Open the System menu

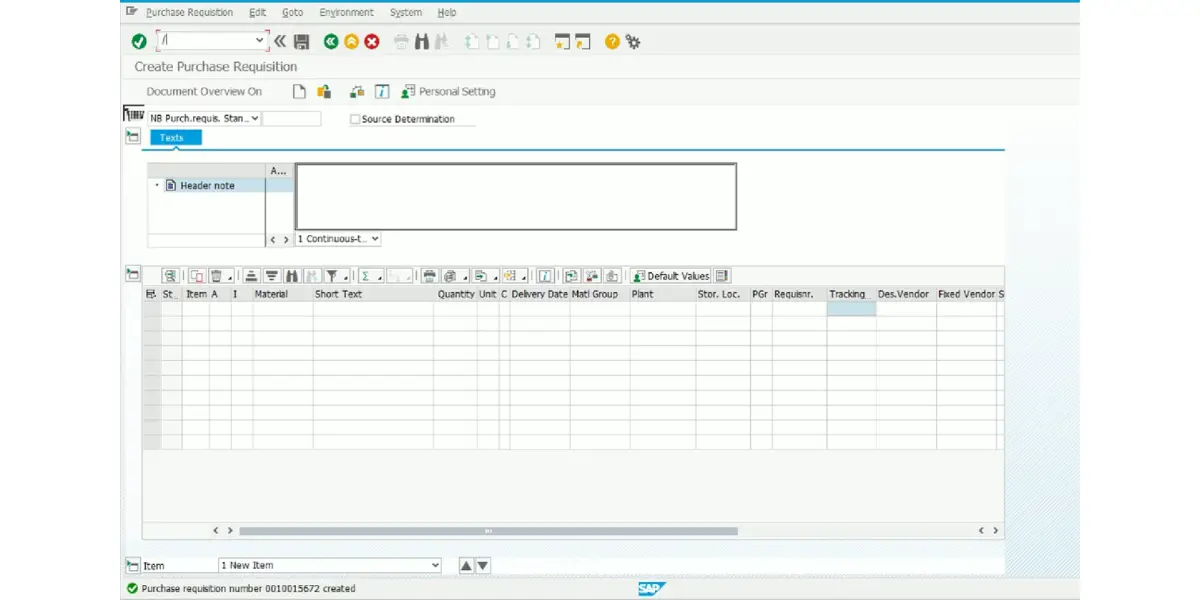tap(405, 12)
